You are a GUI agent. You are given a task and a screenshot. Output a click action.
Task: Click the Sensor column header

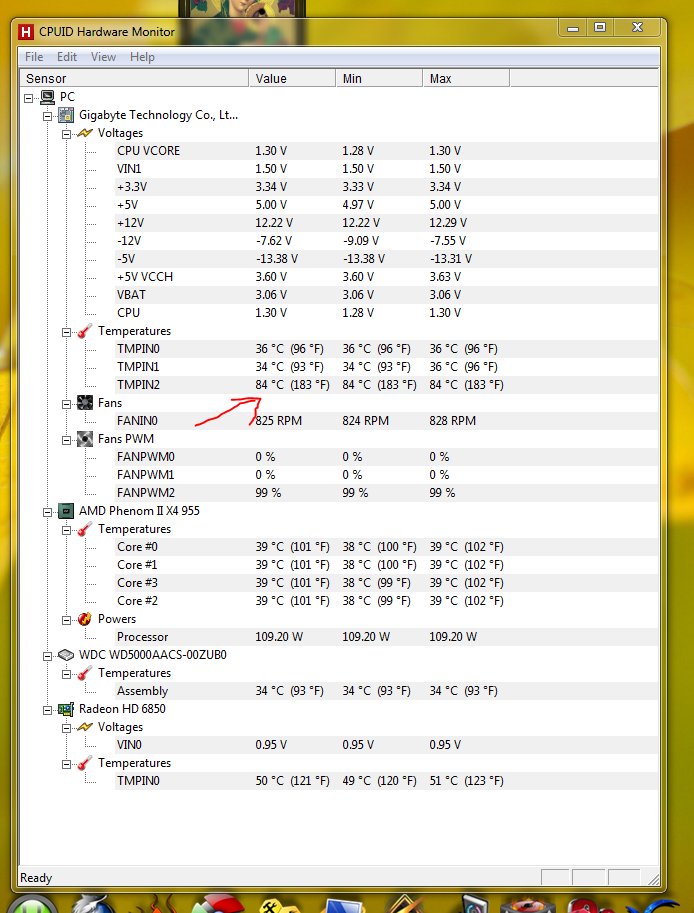click(134, 79)
